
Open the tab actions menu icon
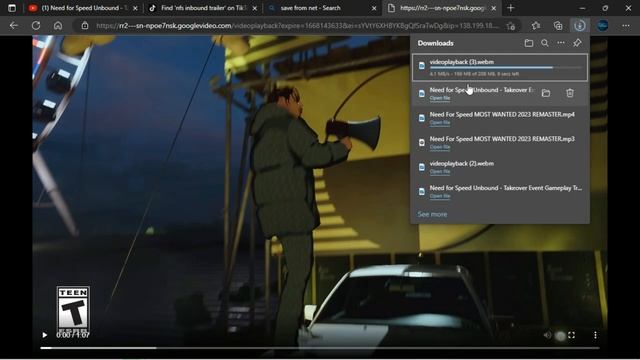click(12, 8)
